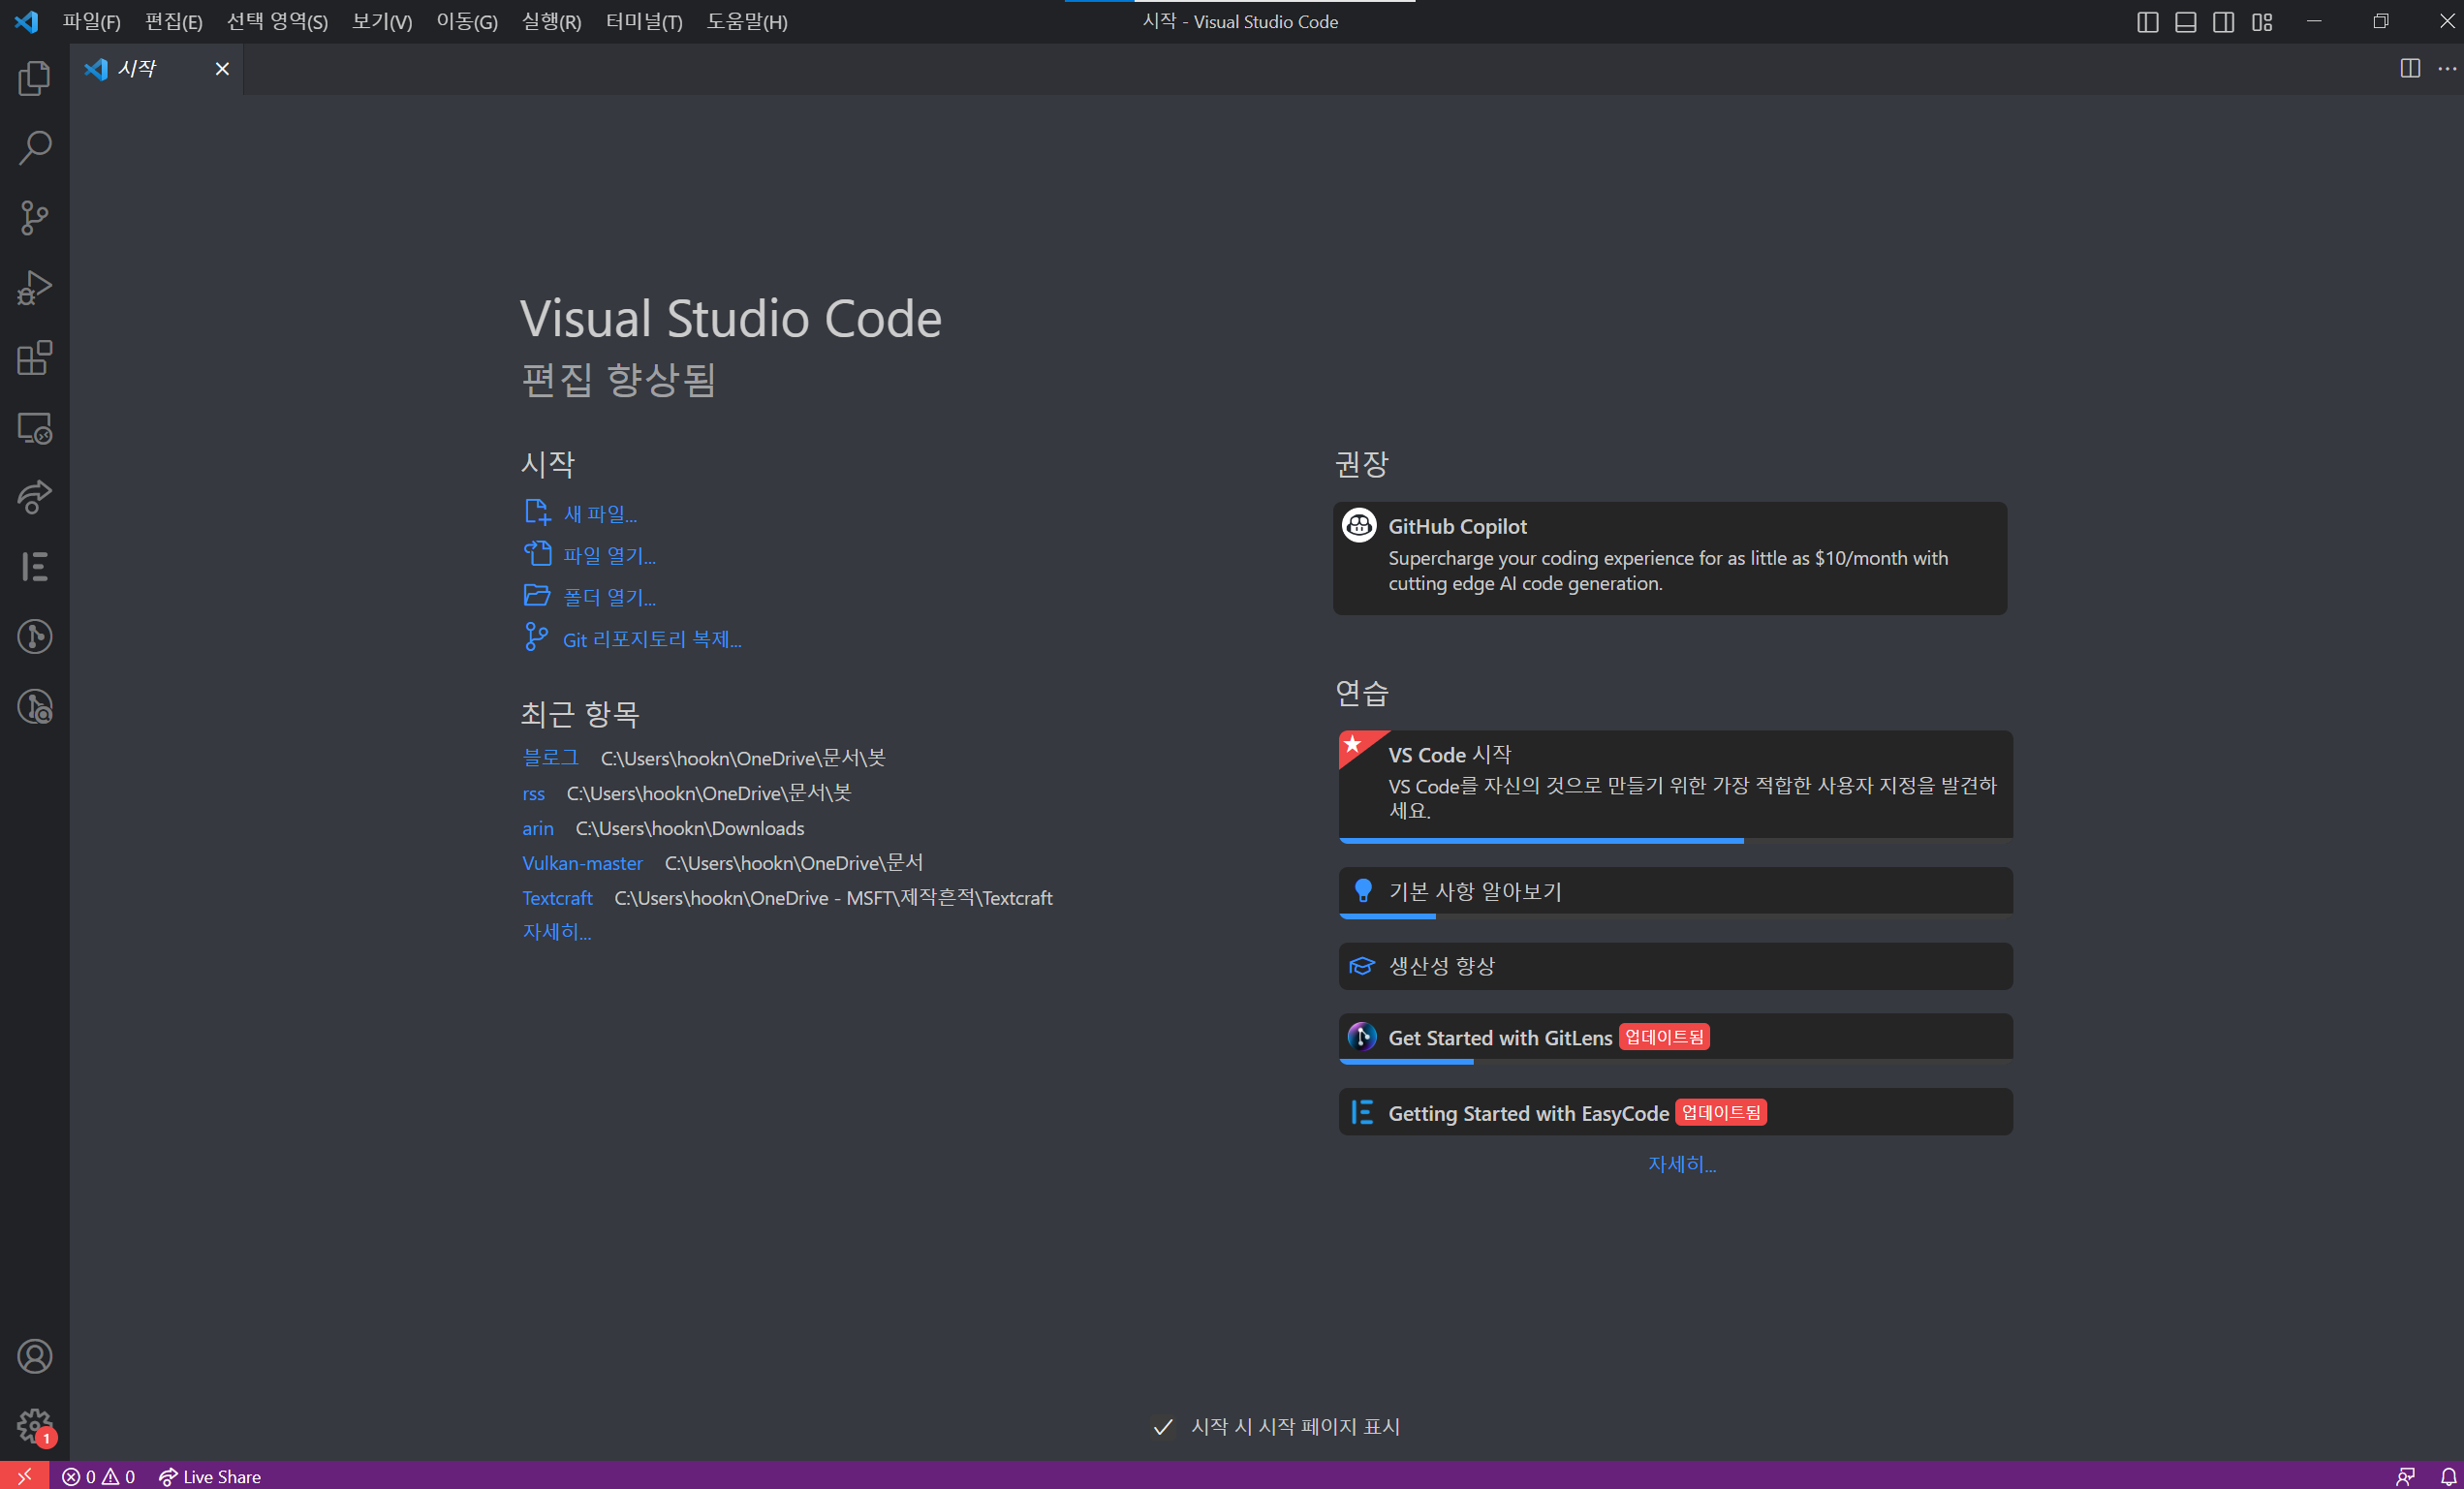This screenshot has width=2464, height=1489.
Task: Open the Extensions view icon
Action: [x=34, y=358]
